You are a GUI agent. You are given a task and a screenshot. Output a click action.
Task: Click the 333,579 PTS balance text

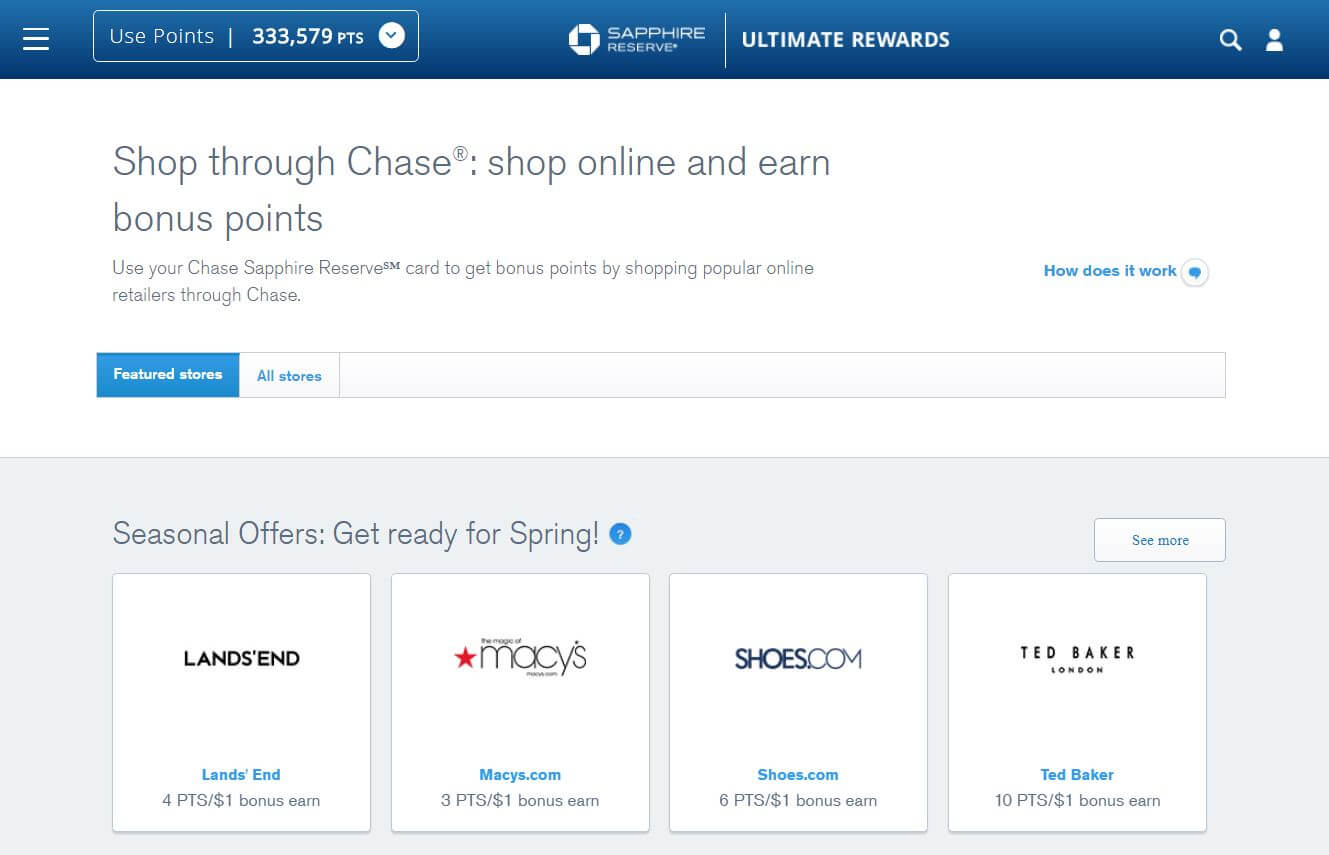(x=308, y=37)
